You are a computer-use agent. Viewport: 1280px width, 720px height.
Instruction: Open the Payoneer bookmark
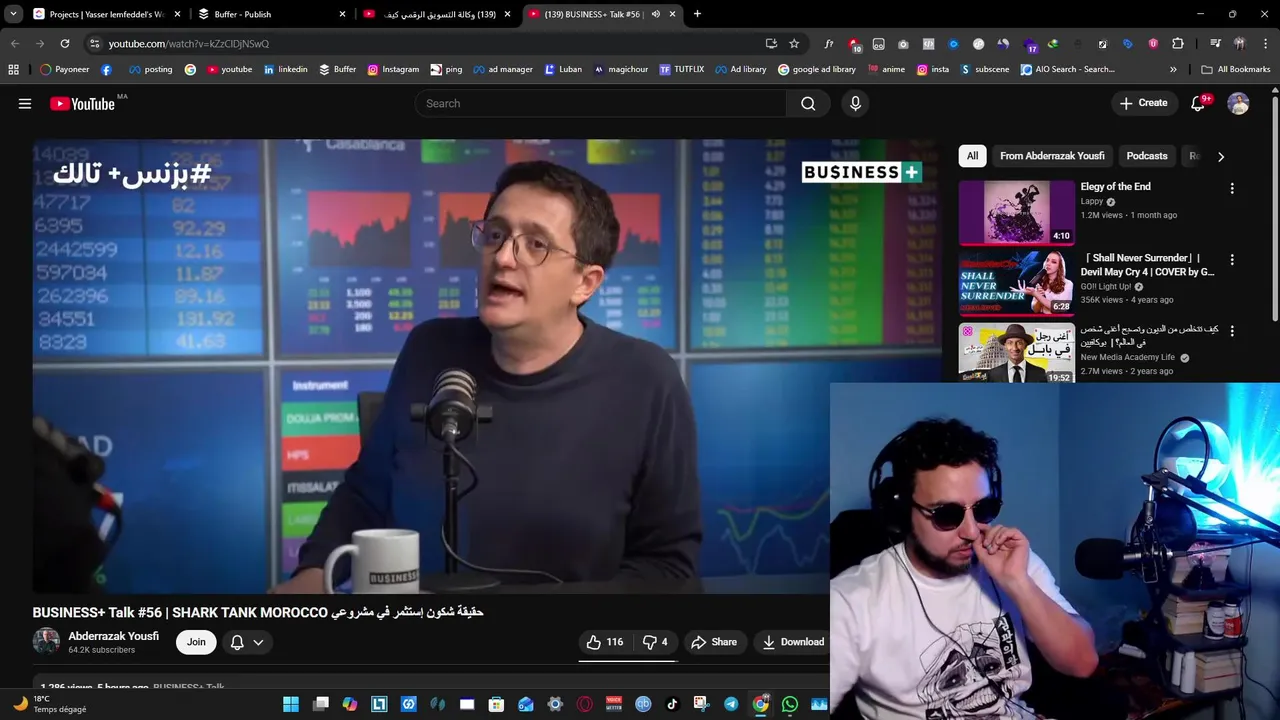coord(64,69)
